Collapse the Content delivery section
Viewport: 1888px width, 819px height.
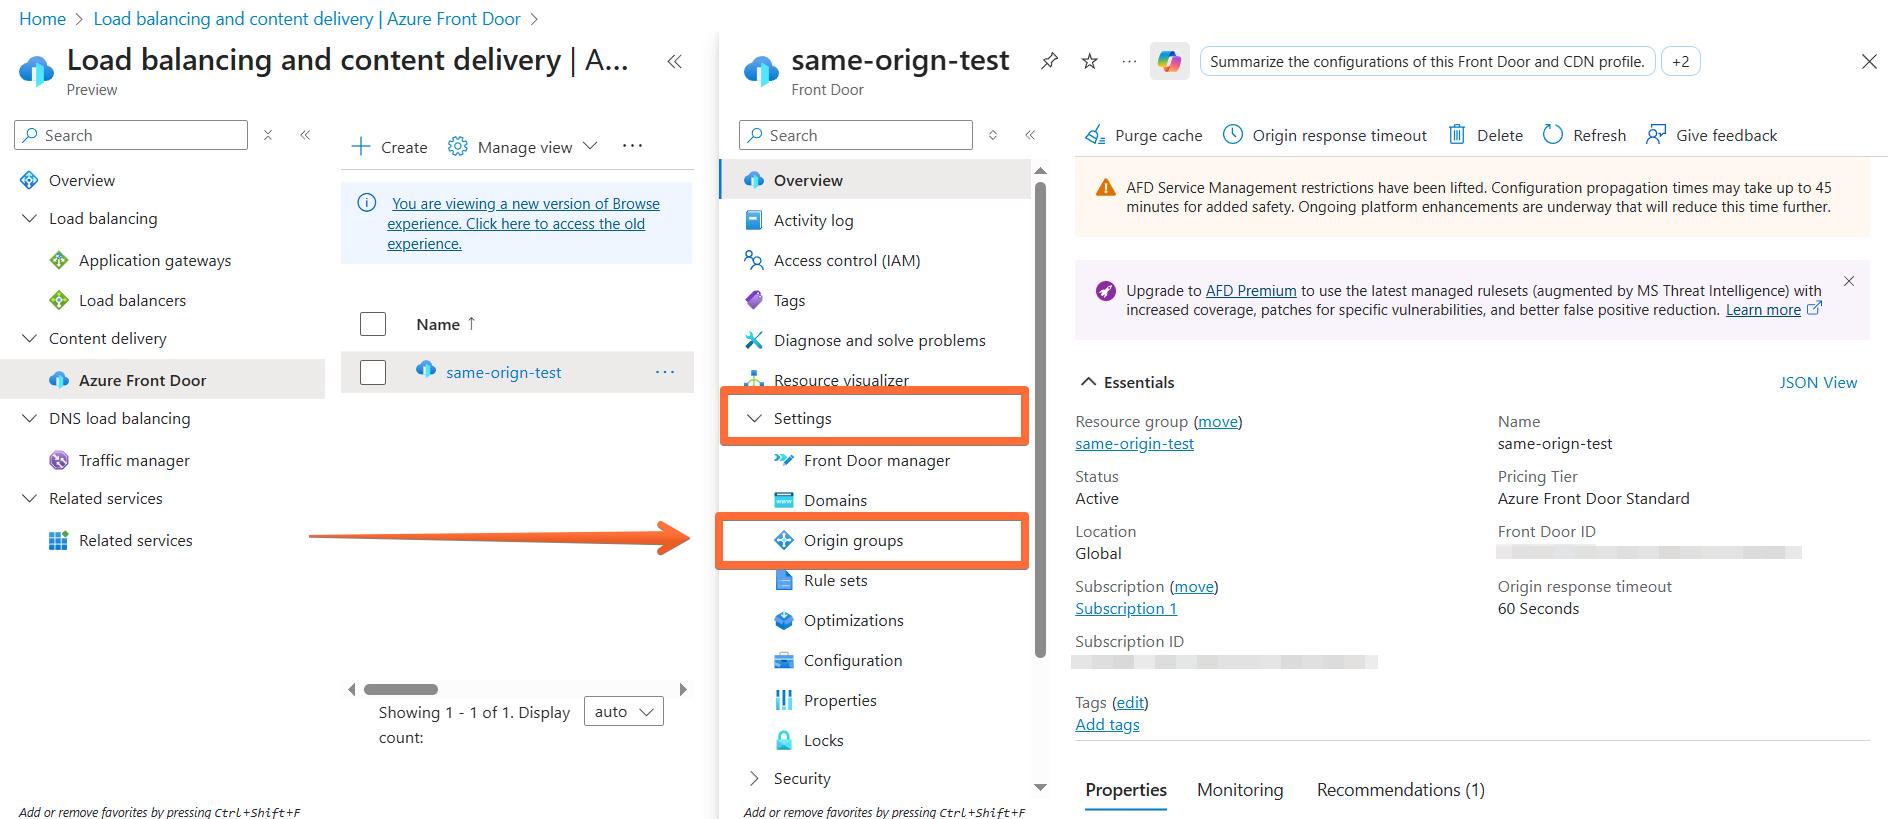tap(29, 338)
